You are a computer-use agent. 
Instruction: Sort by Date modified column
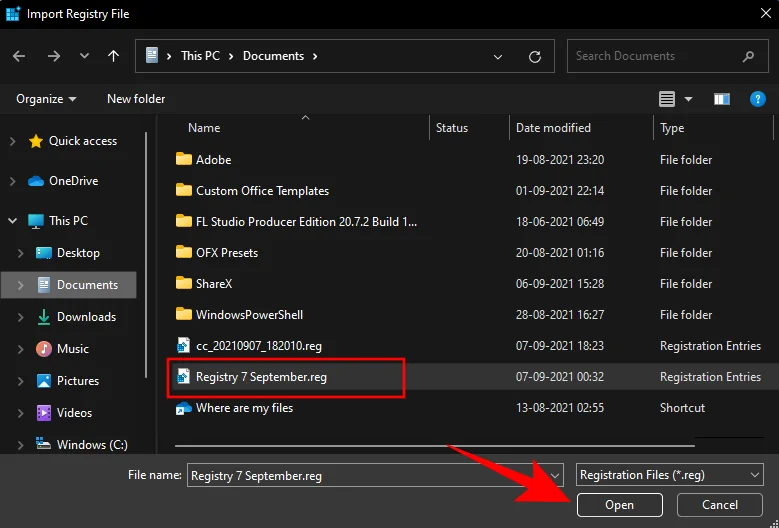click(x=553, y=128)
